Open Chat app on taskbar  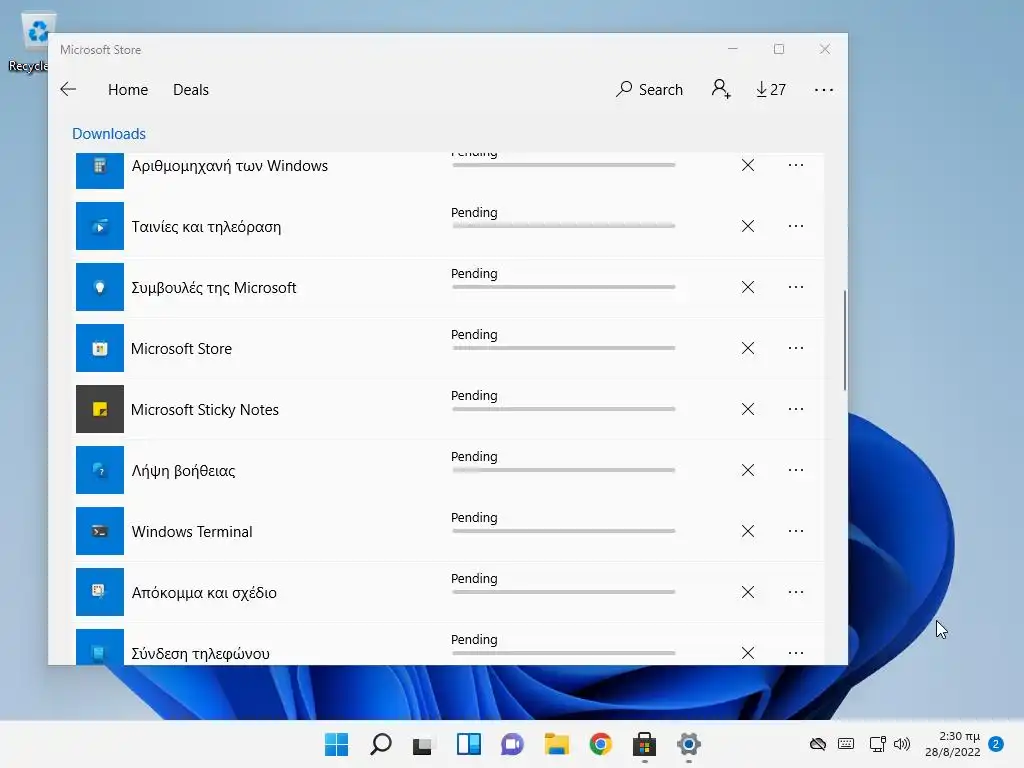[x=513, y=744]
